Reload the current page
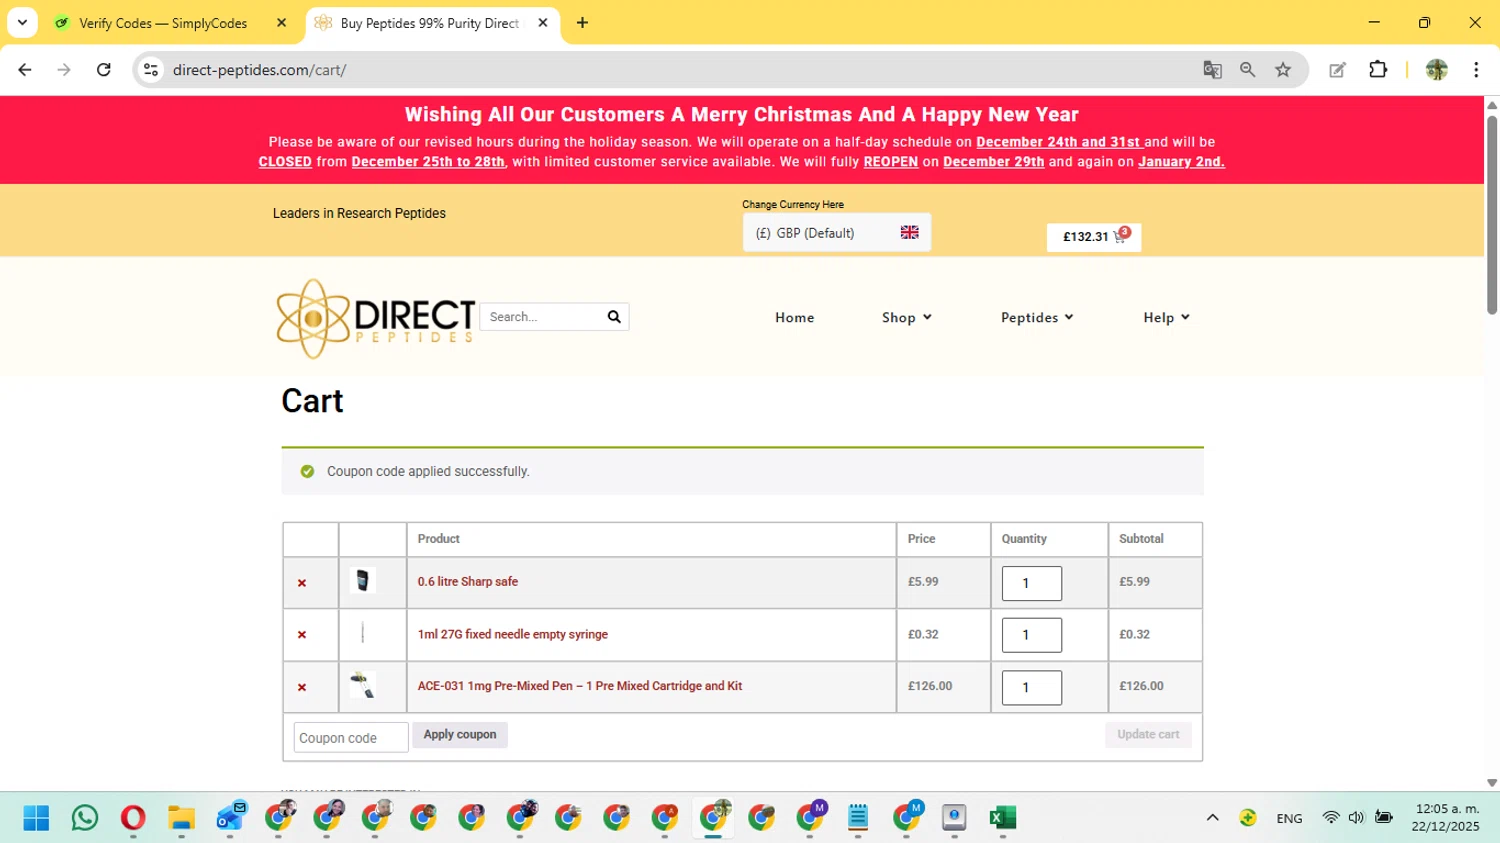The image size is (1500, 843). tap(104, 70)
